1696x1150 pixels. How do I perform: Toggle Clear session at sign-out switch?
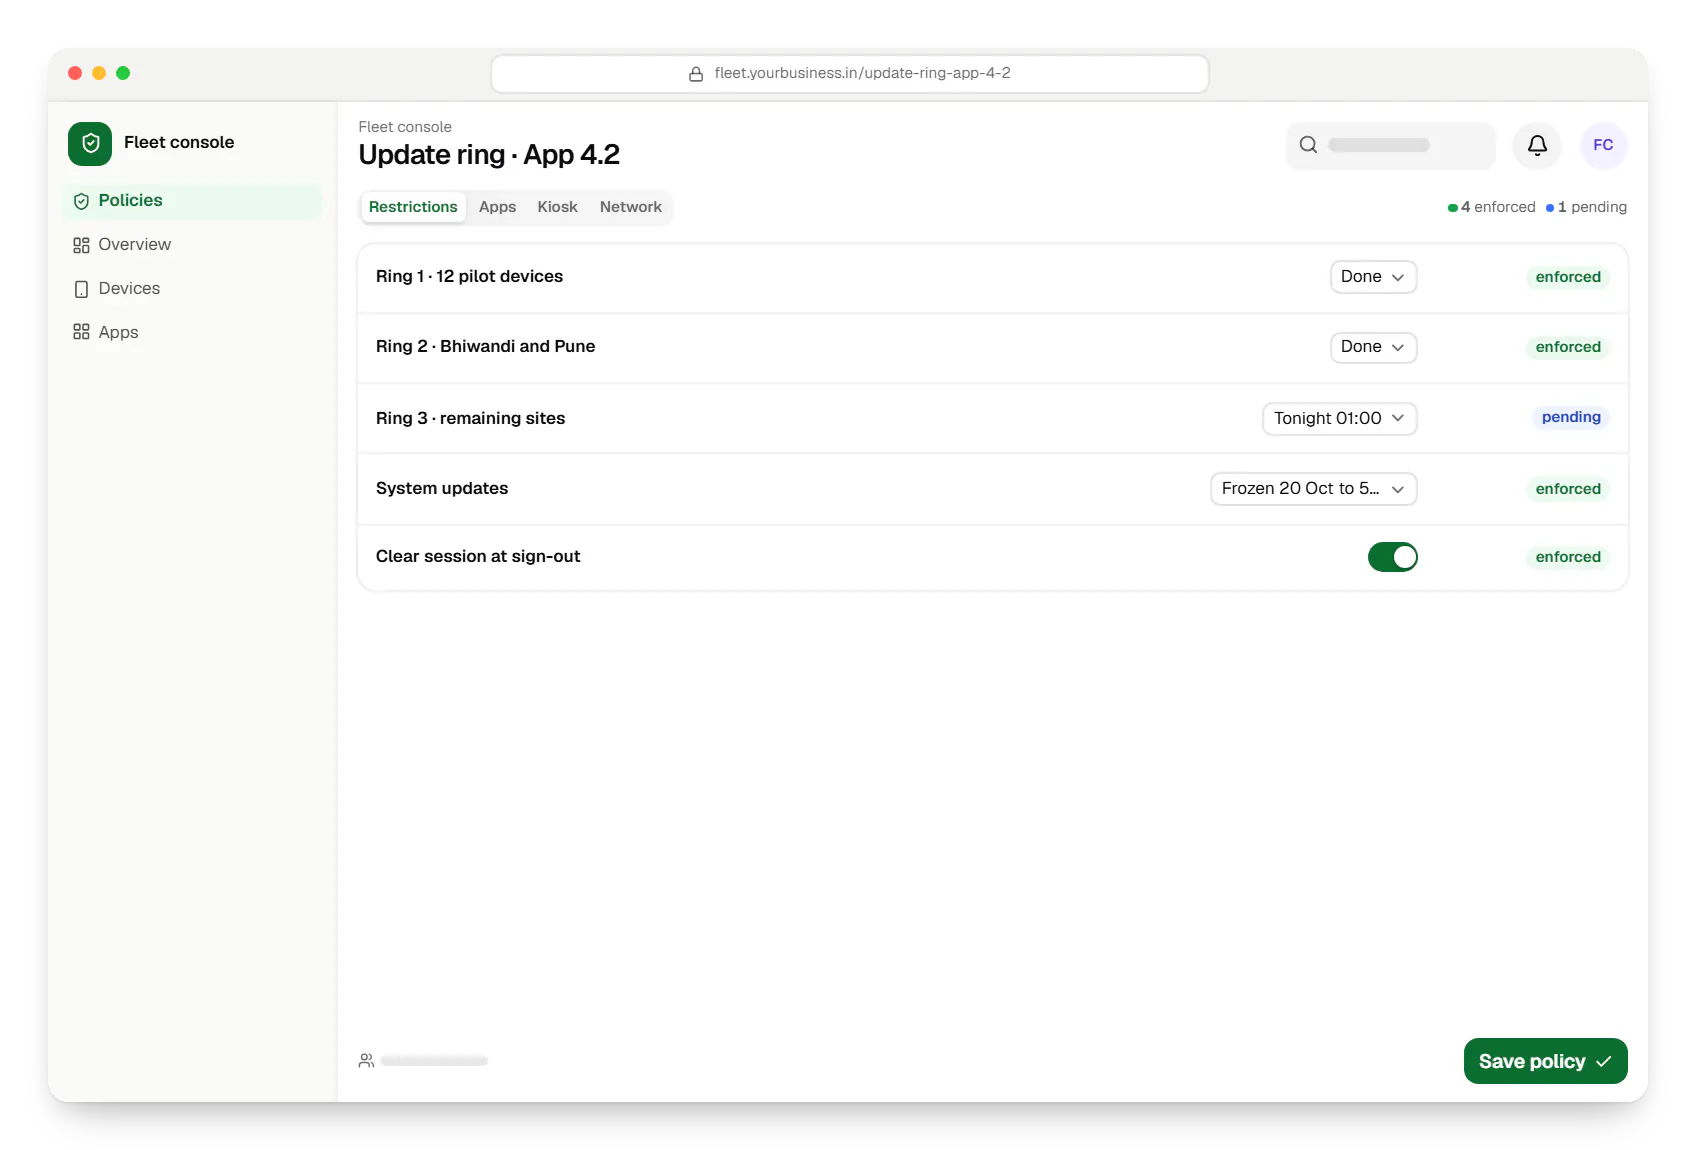pyautogui.click(x=1392, y=557)
